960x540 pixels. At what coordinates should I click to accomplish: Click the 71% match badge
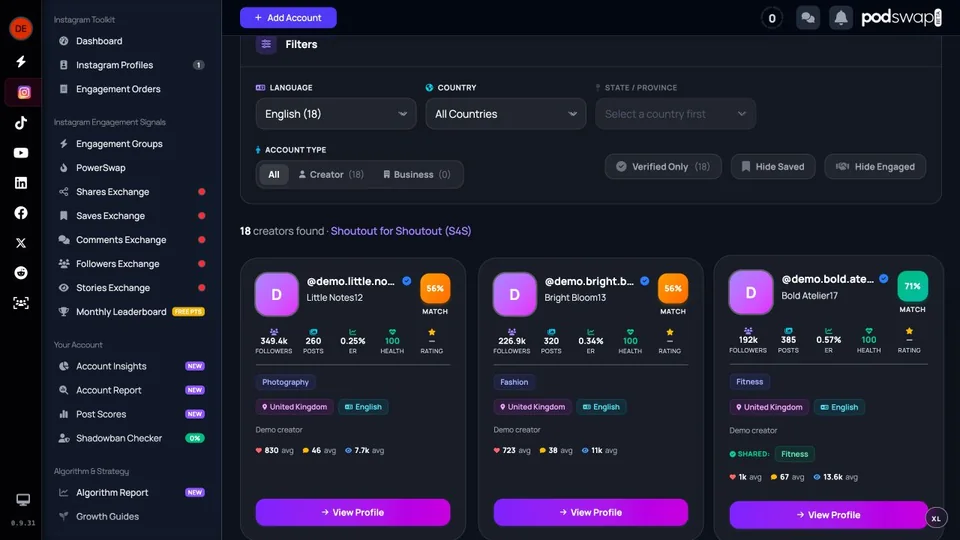tap(912, 286)
